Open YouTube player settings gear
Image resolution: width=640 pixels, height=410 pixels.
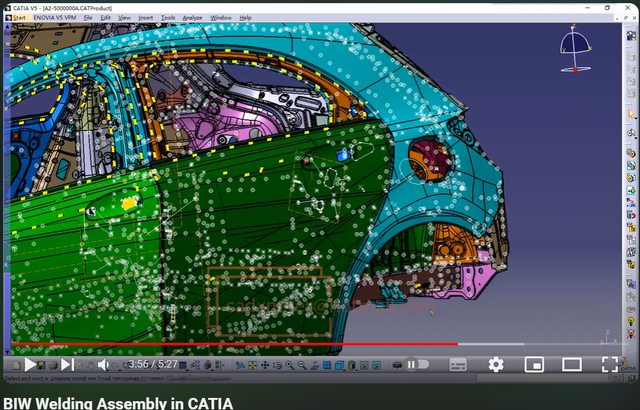495,365
